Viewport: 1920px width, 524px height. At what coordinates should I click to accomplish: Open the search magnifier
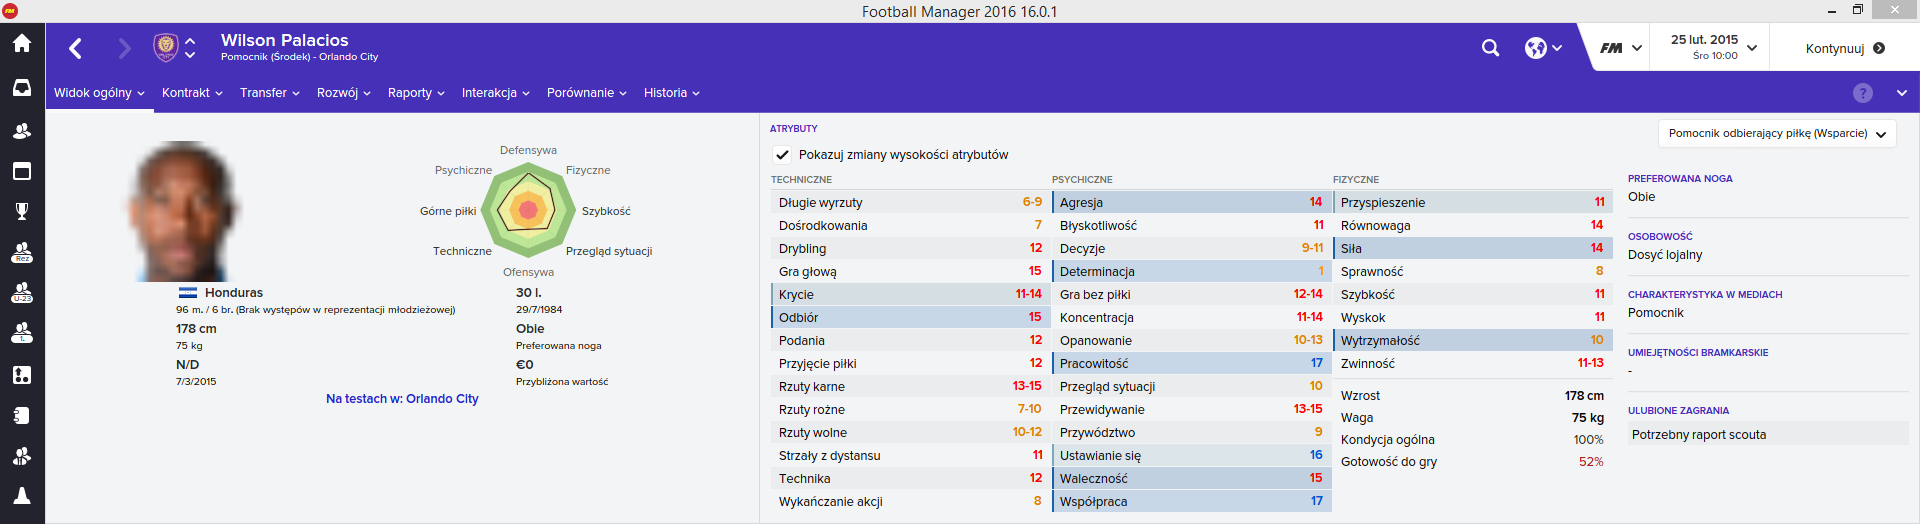pyautogui.click(x=1490, y=48)
